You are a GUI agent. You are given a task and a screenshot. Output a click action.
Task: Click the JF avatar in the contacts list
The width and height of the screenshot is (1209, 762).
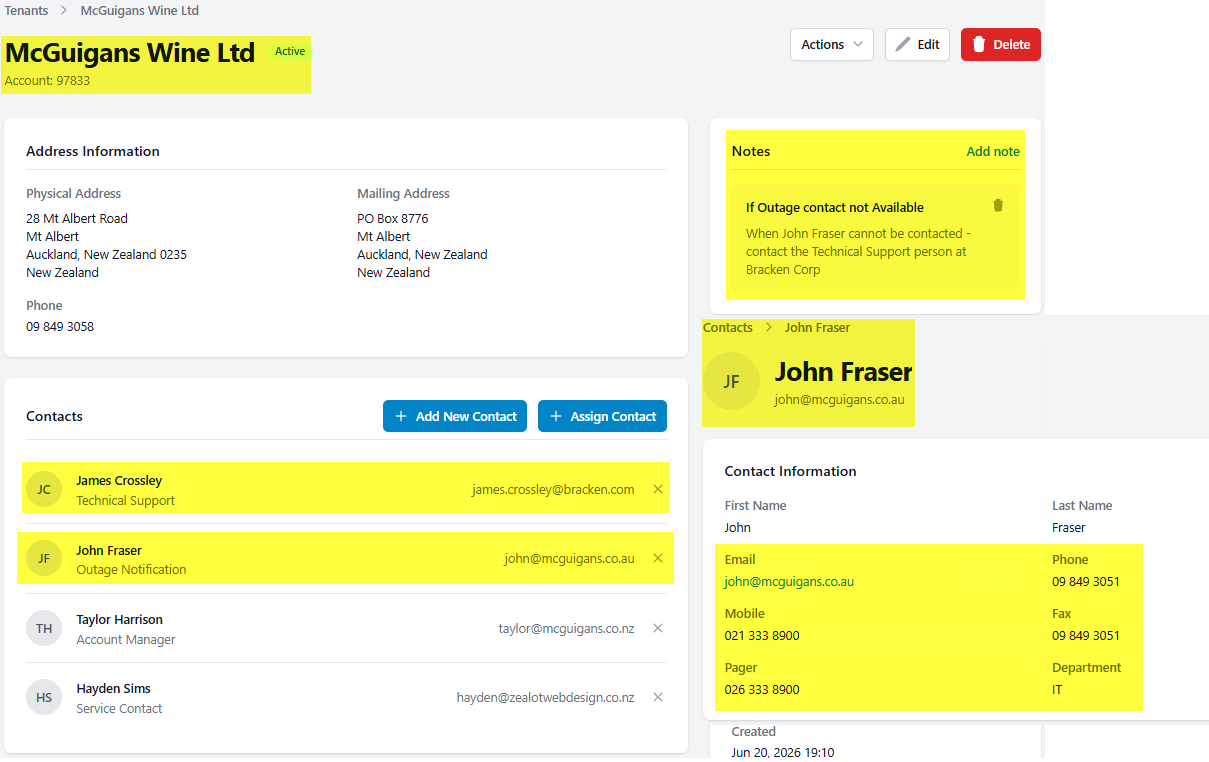tap(44, 559)
